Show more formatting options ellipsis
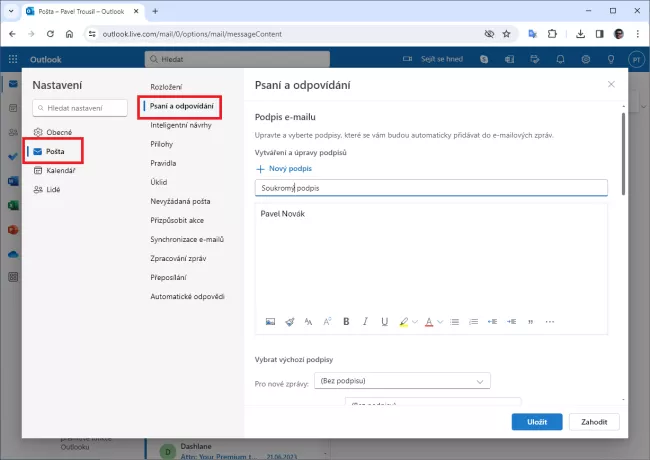Viewport: 650px width, 460px height. coord(549,322)
